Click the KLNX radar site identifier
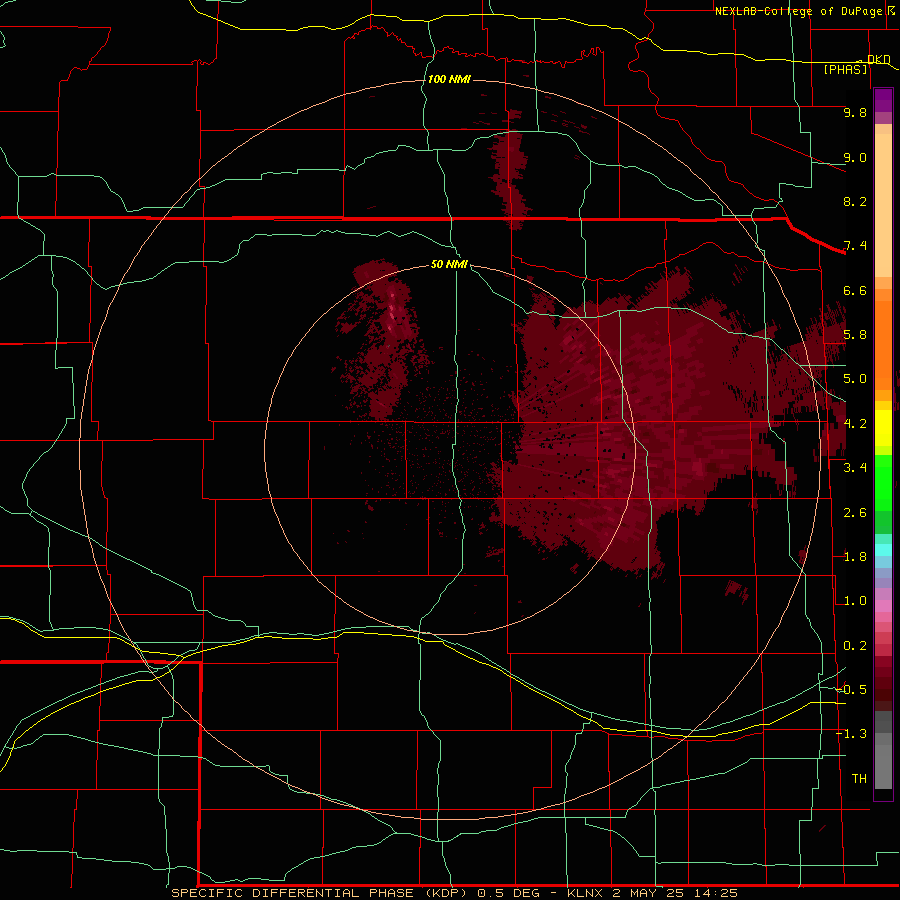The height and width of the screenshot is (900, 900). [x=585, y=893]
